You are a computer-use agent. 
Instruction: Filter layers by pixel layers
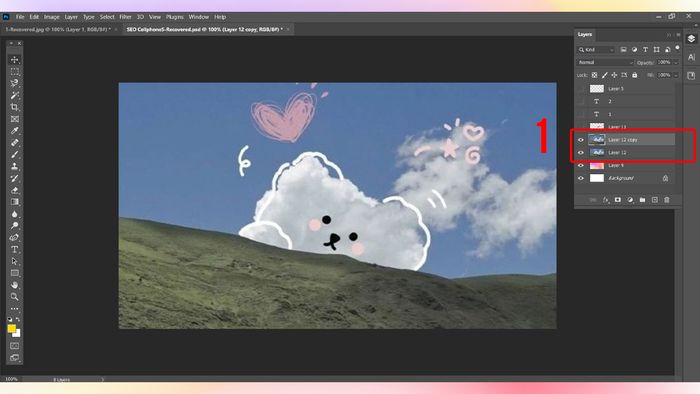pos(623,50)
